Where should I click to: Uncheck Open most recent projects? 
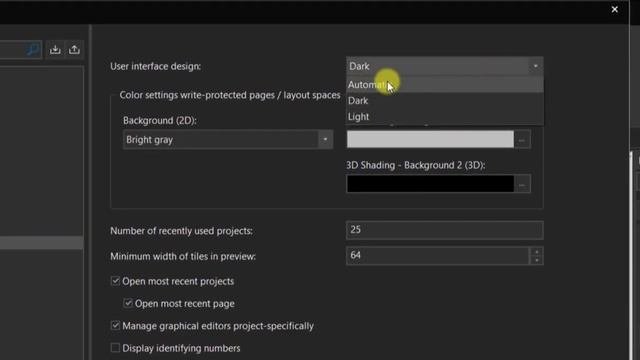click(115, 281)
